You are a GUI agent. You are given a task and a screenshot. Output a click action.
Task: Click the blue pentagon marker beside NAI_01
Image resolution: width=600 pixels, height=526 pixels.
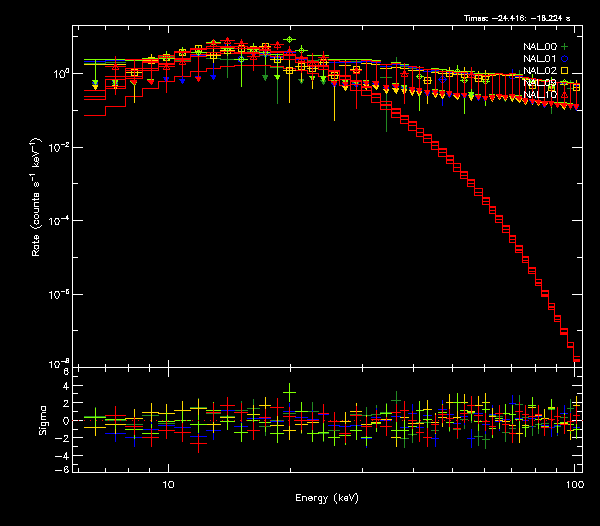coord(564,59)
